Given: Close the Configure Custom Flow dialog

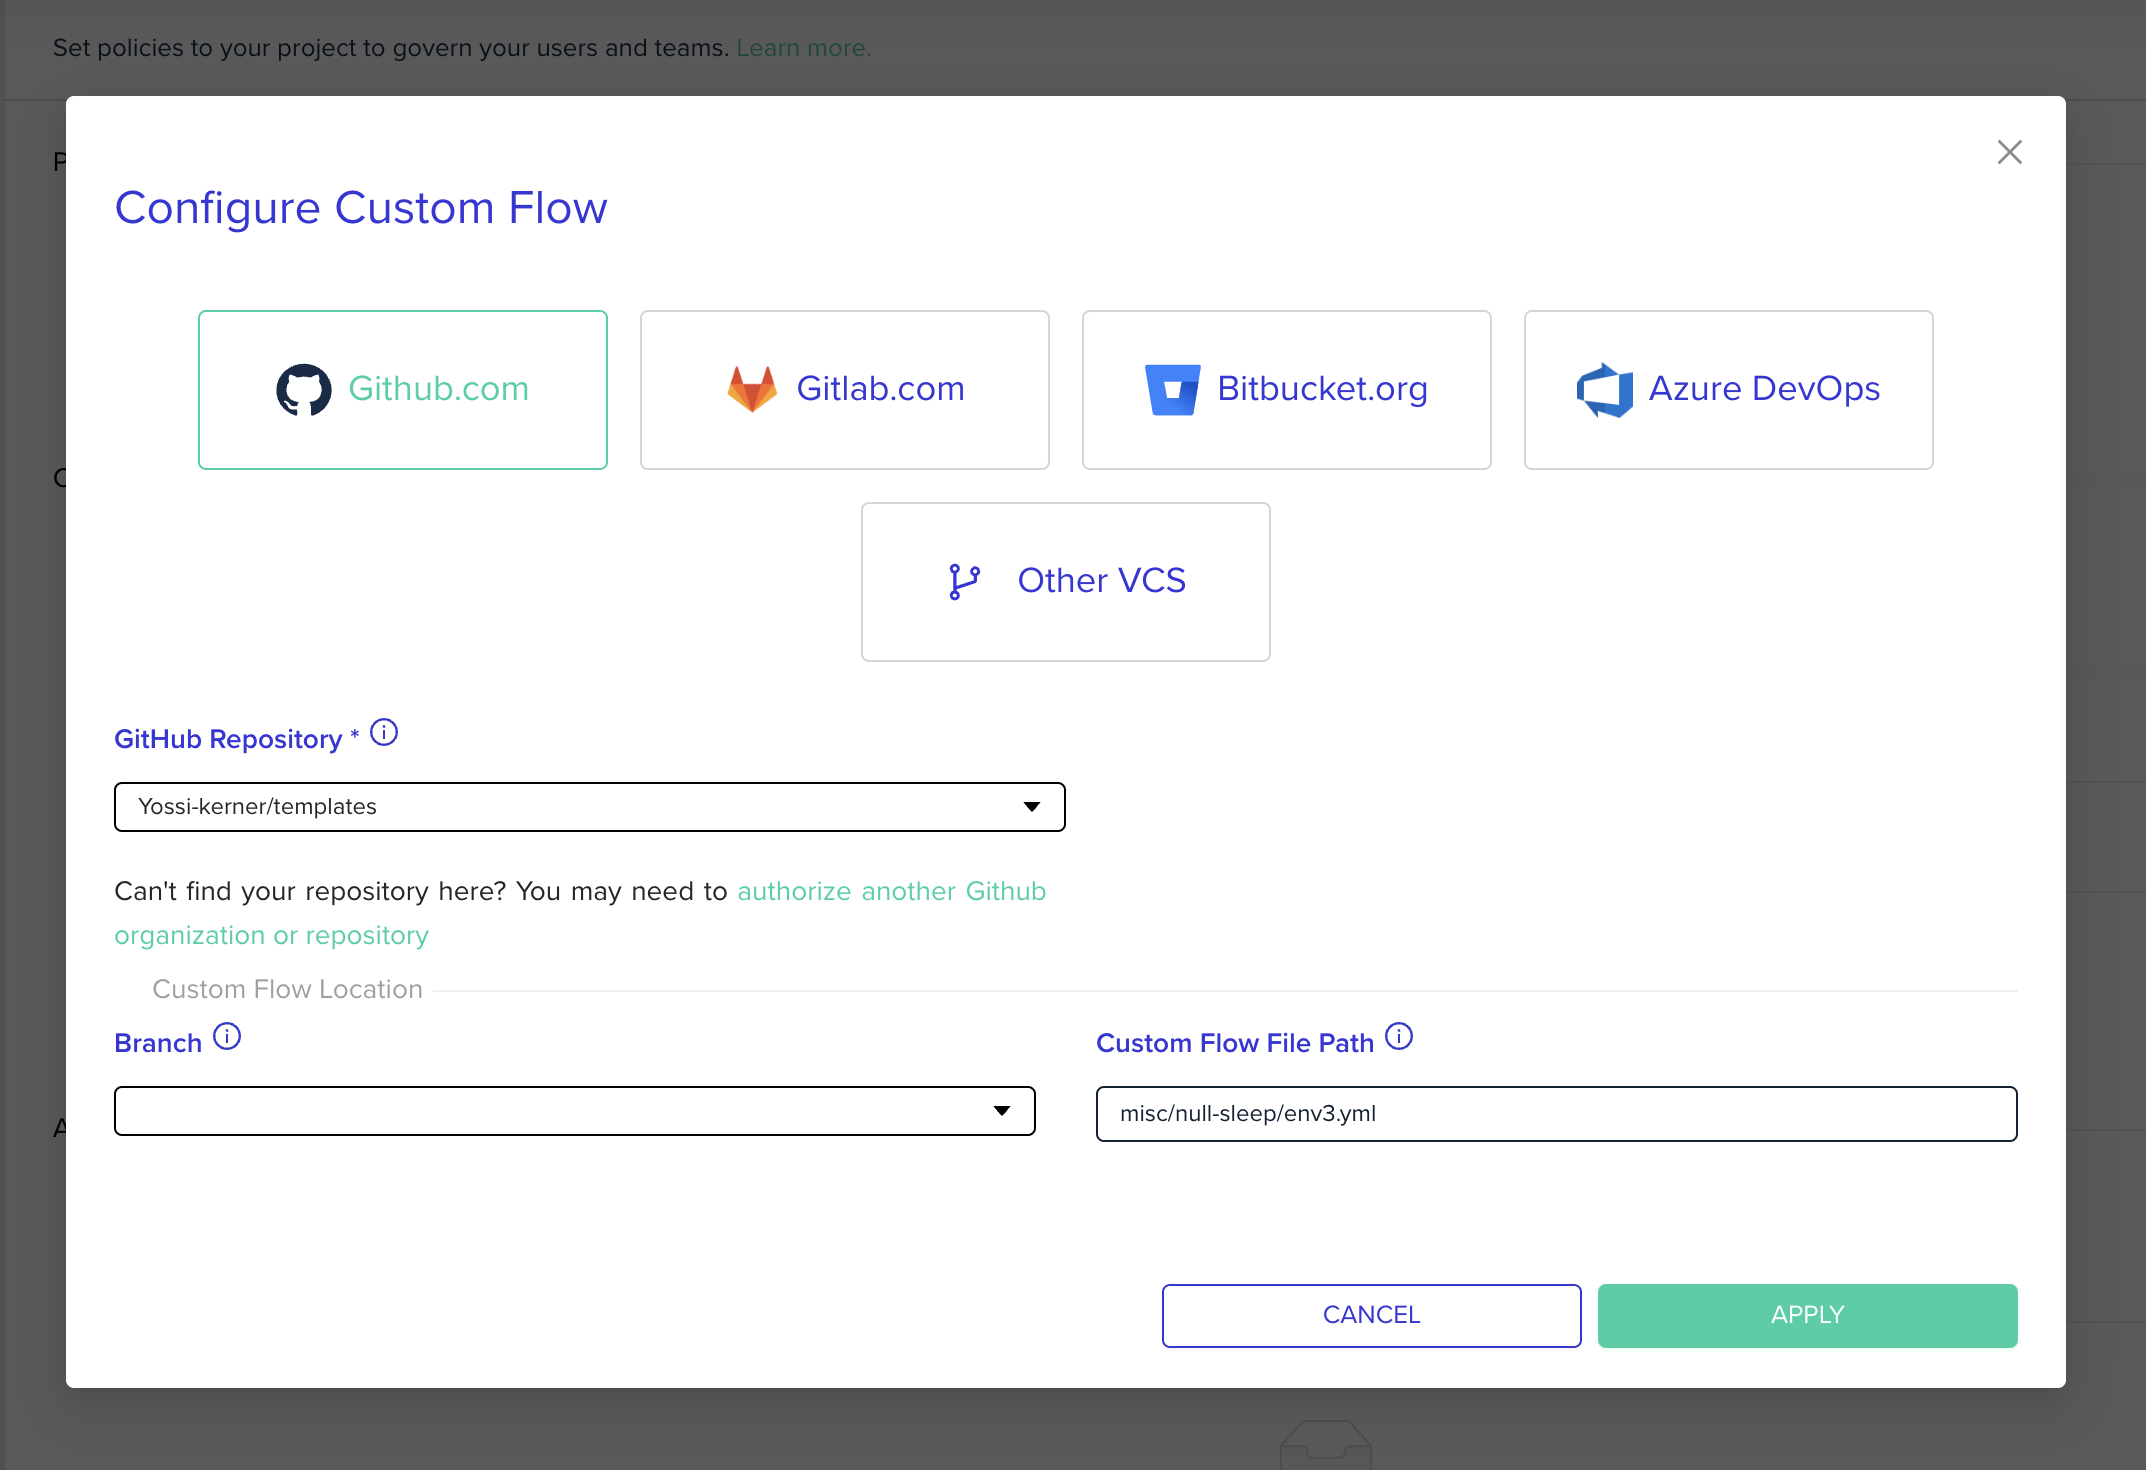Looking at the screenshot, I should point(2009,152).
